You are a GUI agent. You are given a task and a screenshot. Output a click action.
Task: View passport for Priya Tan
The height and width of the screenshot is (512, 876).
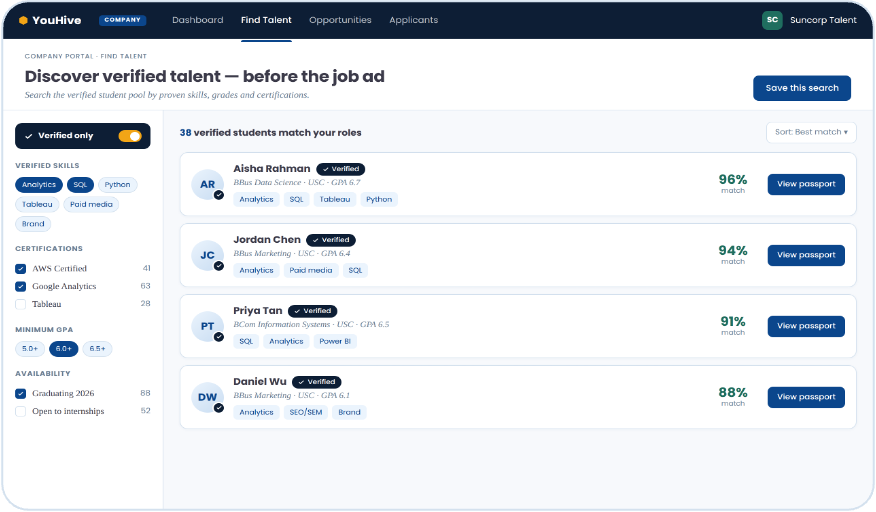(x=806, y=326)
